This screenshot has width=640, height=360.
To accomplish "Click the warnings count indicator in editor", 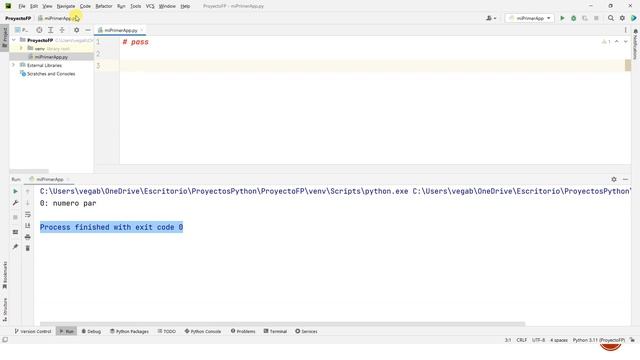I will 606,42.
